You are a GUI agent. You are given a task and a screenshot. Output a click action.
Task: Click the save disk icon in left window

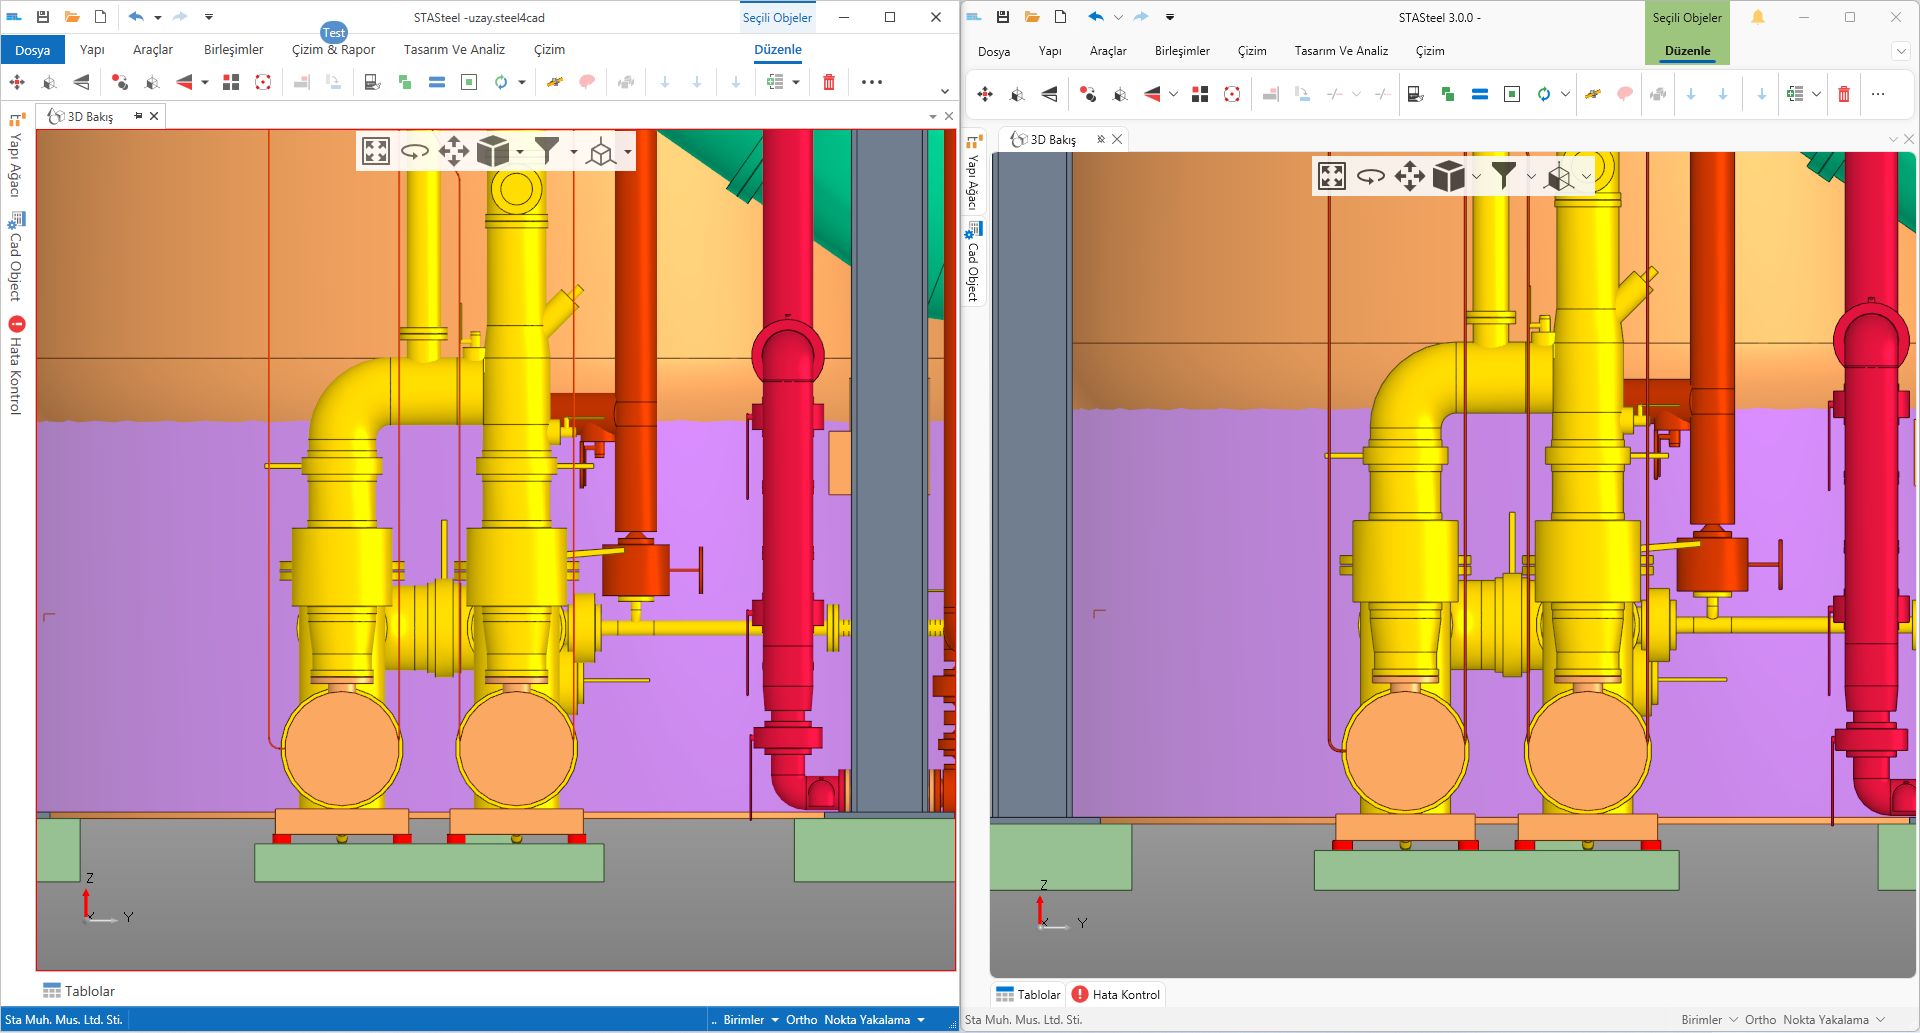43,17
